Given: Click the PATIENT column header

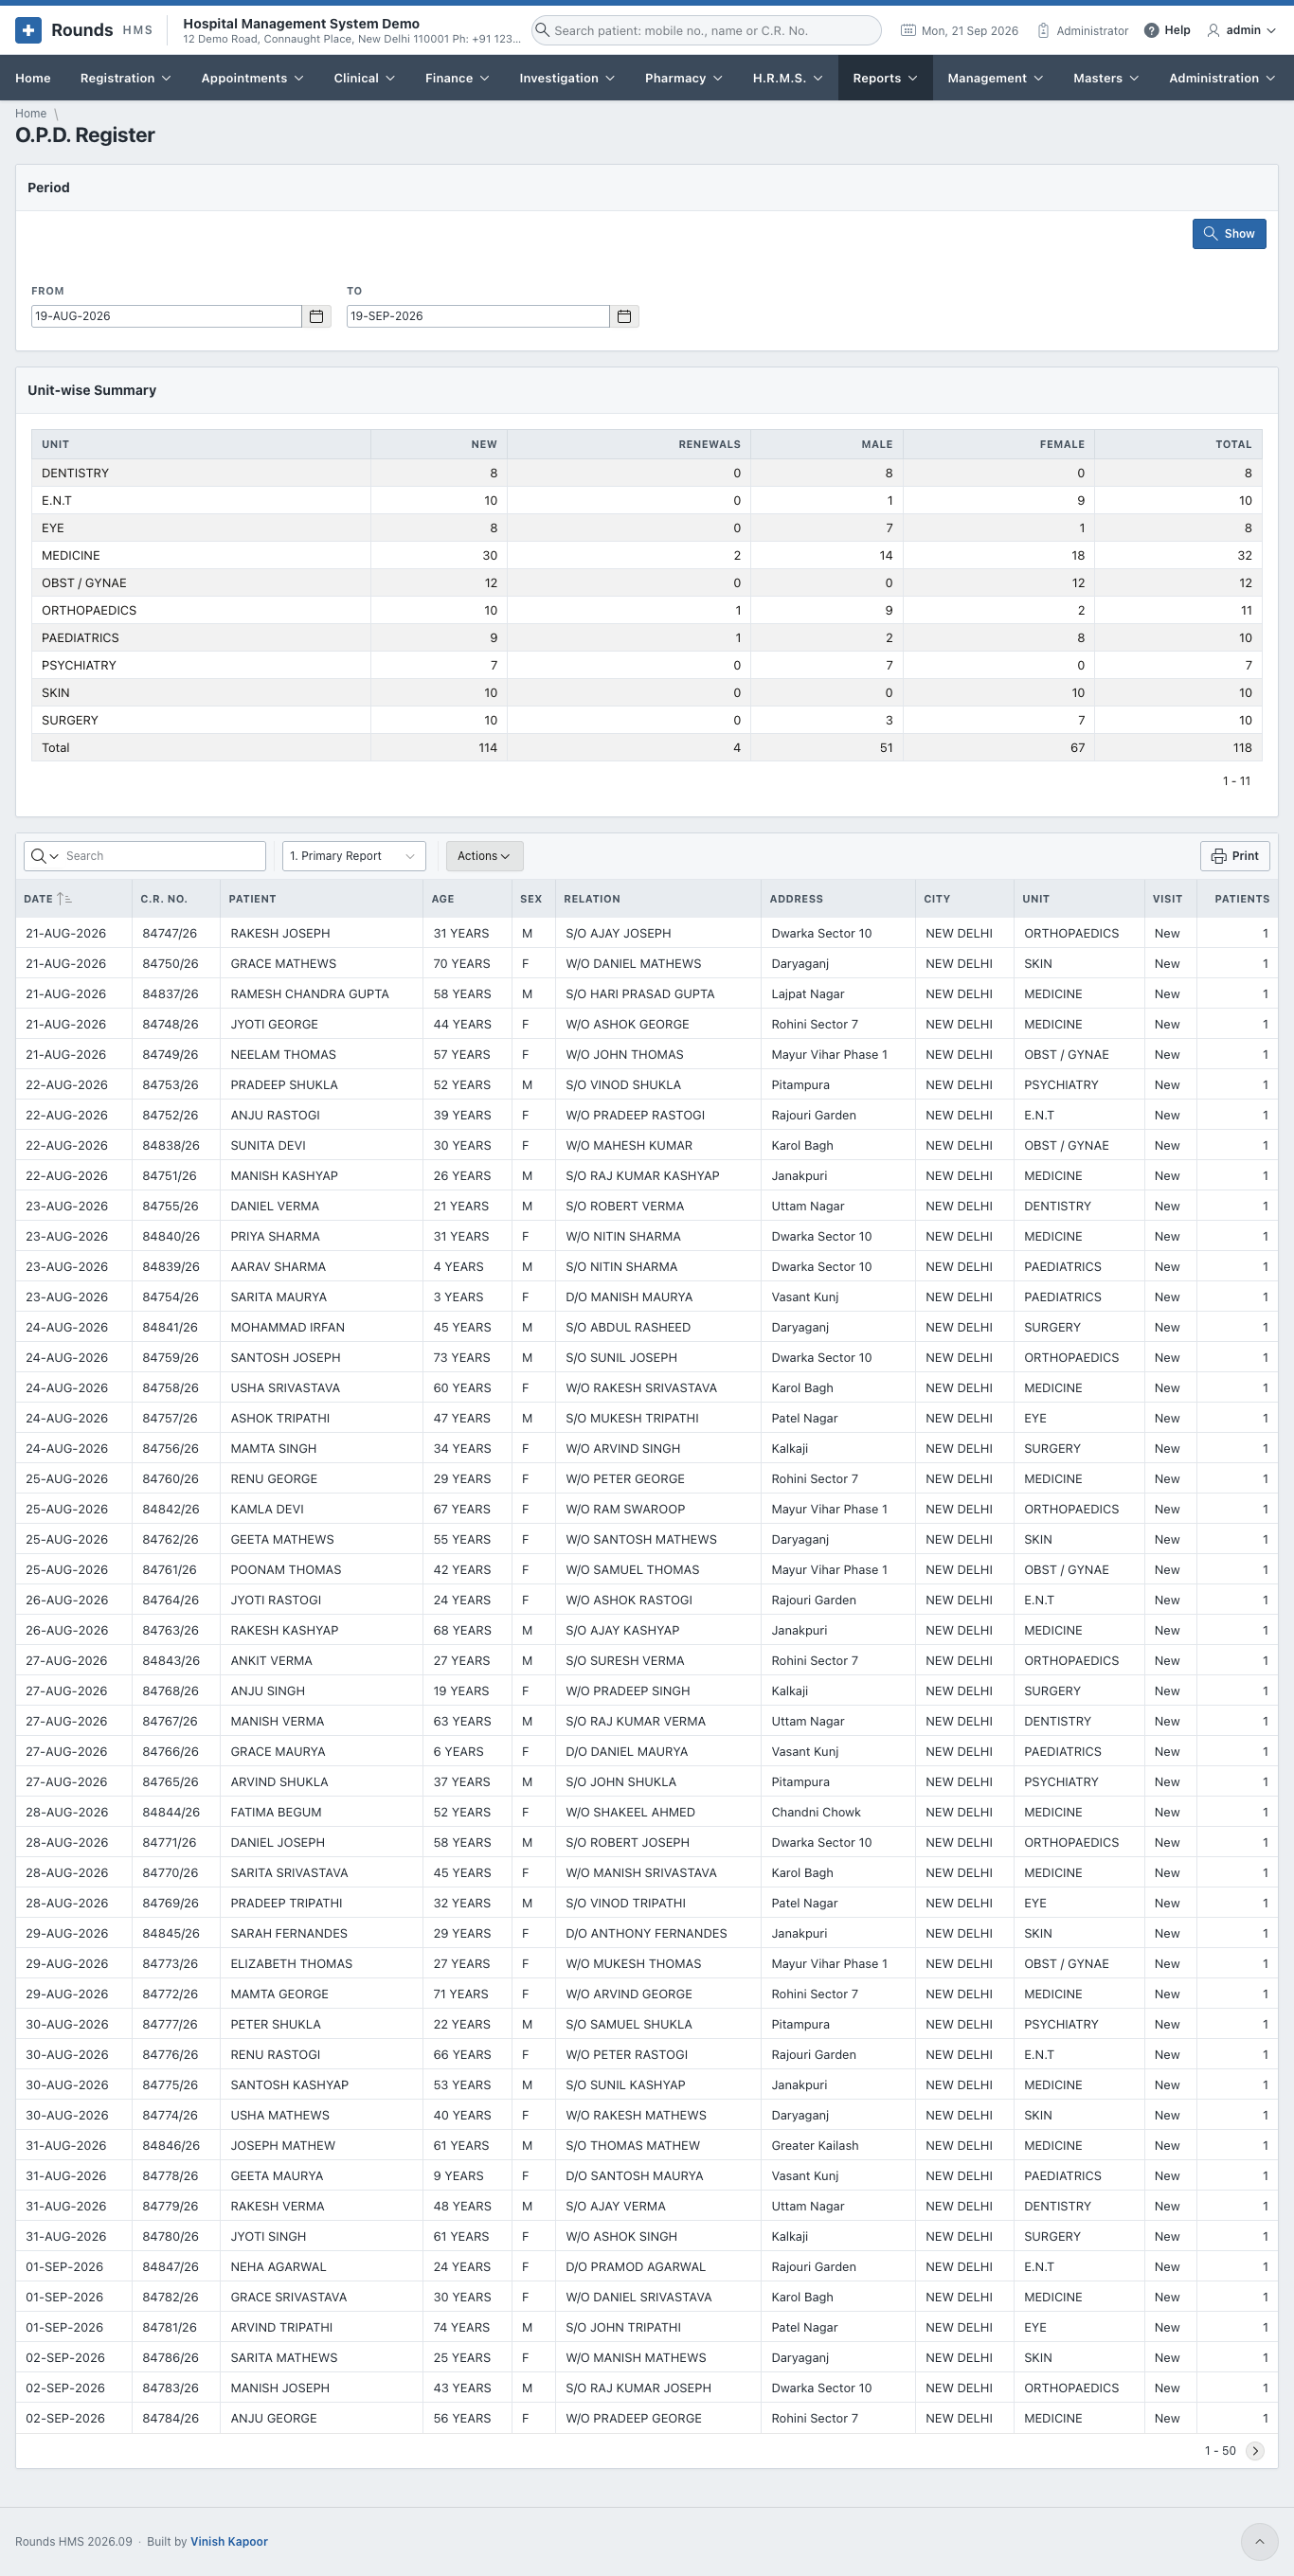Looking at the screenshot, I should [252, 899].
